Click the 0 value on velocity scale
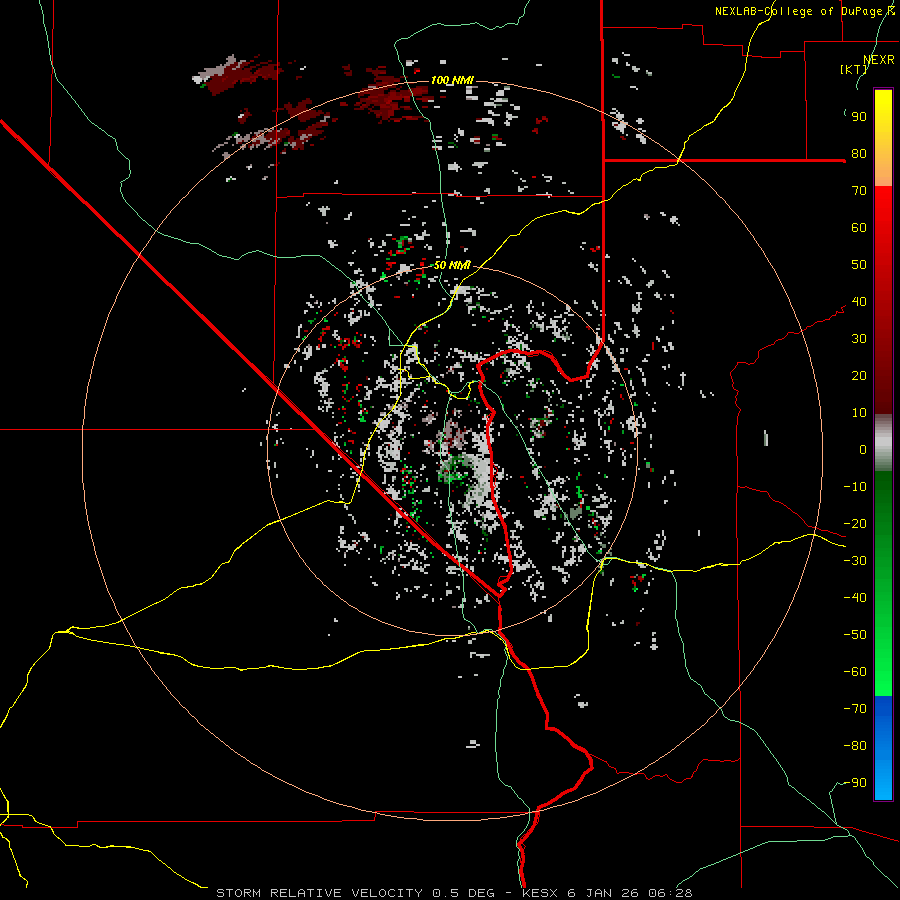The image size is (900, 900). coord(863,450)
